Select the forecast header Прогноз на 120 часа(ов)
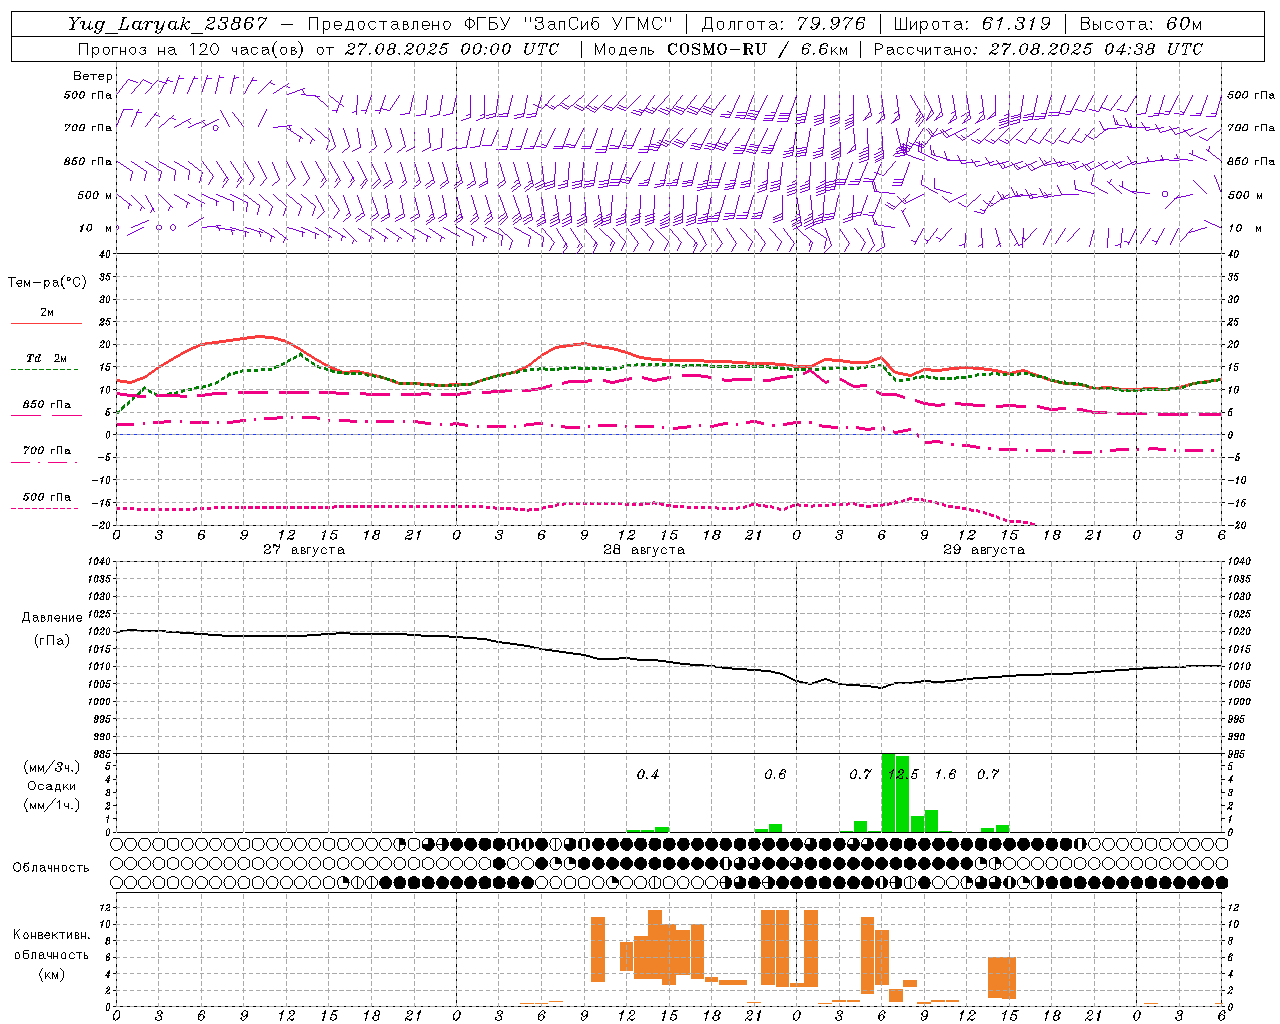 (x=192, y=49)
